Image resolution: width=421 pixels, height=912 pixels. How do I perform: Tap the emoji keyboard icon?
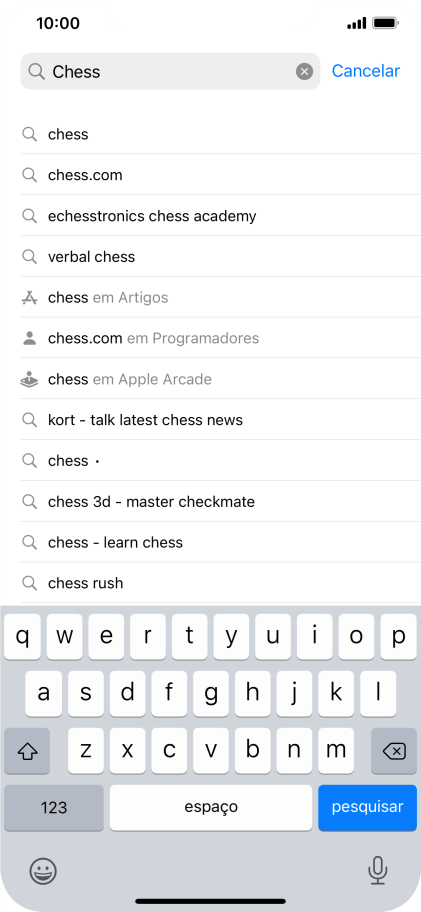click(x=43, y=871)
